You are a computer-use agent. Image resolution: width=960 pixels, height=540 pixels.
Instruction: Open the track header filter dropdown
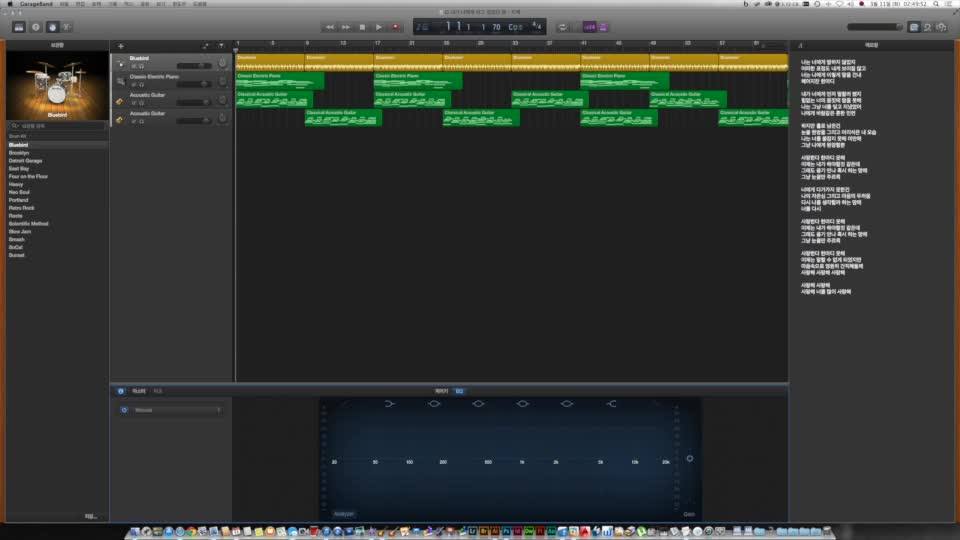[x=220, y=46]
